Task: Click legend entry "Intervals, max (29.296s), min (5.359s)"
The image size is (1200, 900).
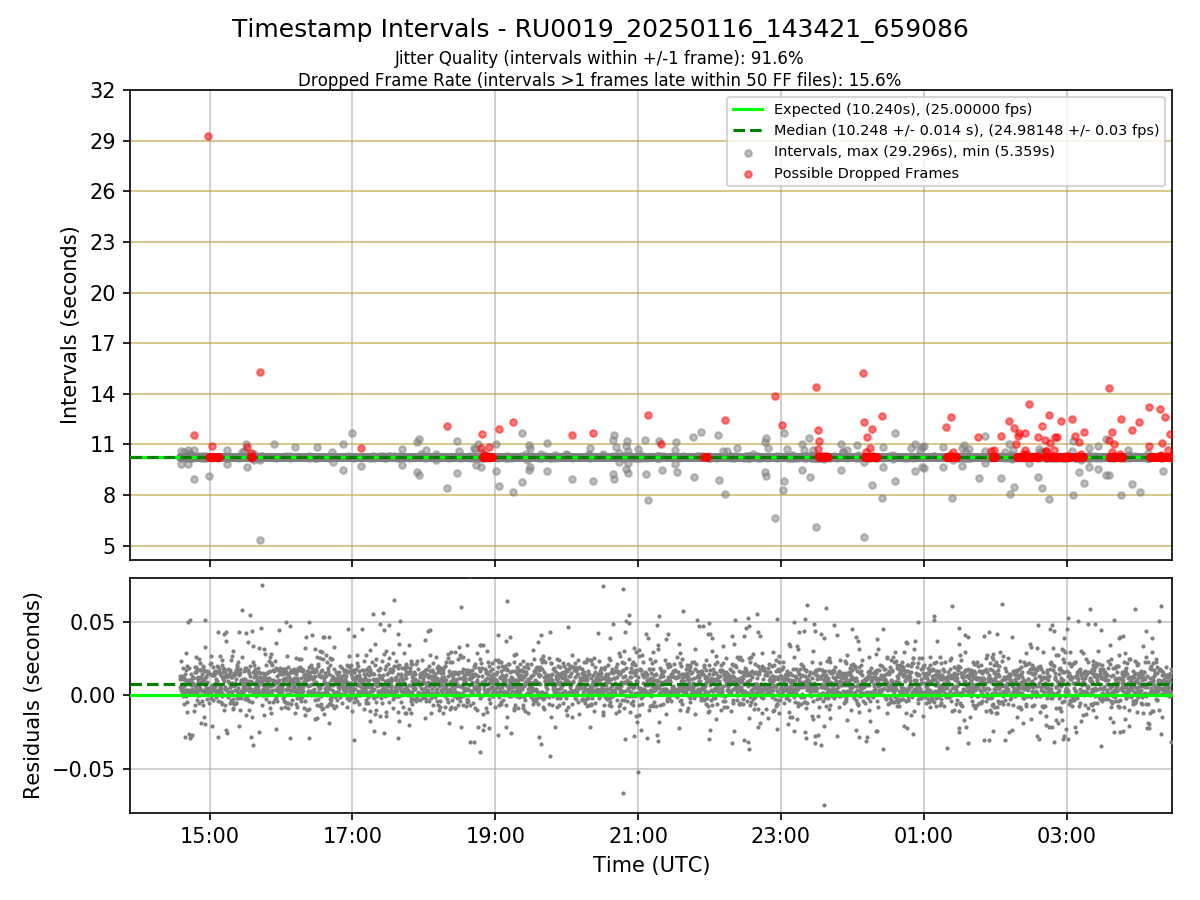Action: point(914,151)
